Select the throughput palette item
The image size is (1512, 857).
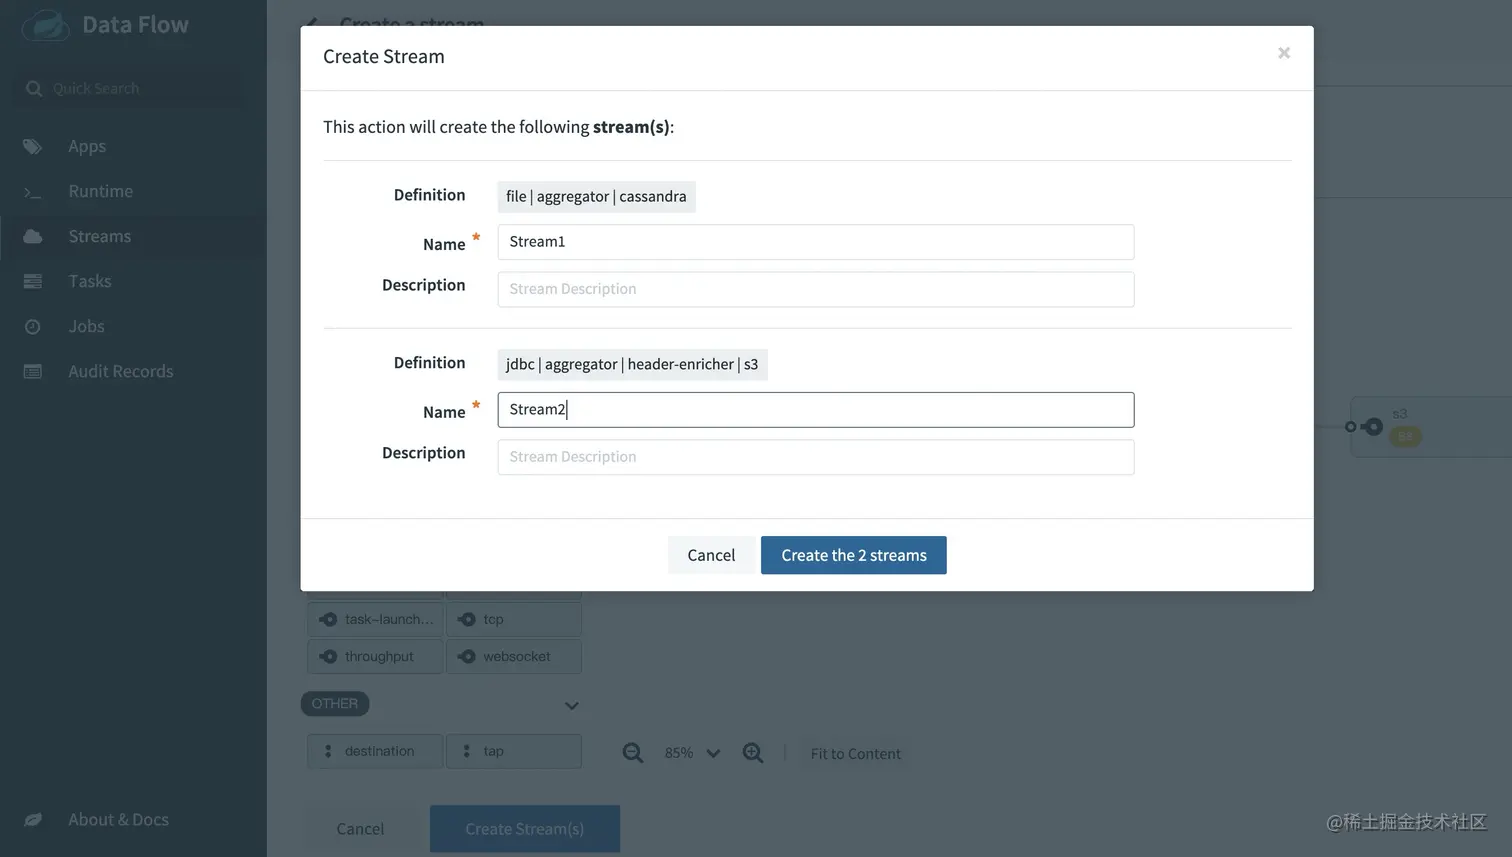pos(375,656)
